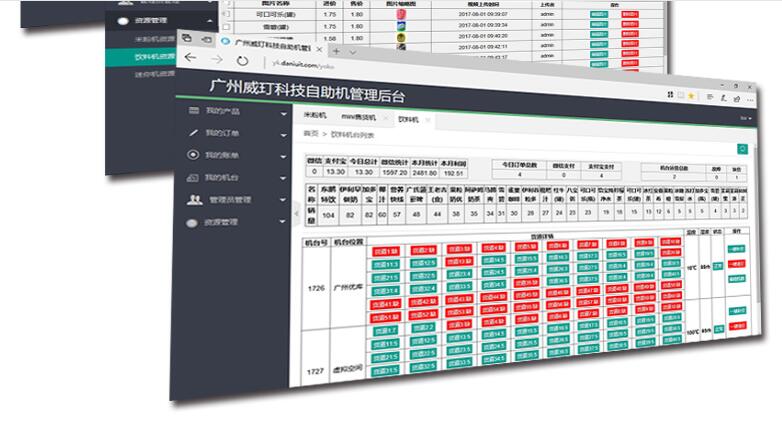The height and width of the screenshot is (426, 782).
Task: Reload the page with refresh icon
Action: [x=242, y=61]
